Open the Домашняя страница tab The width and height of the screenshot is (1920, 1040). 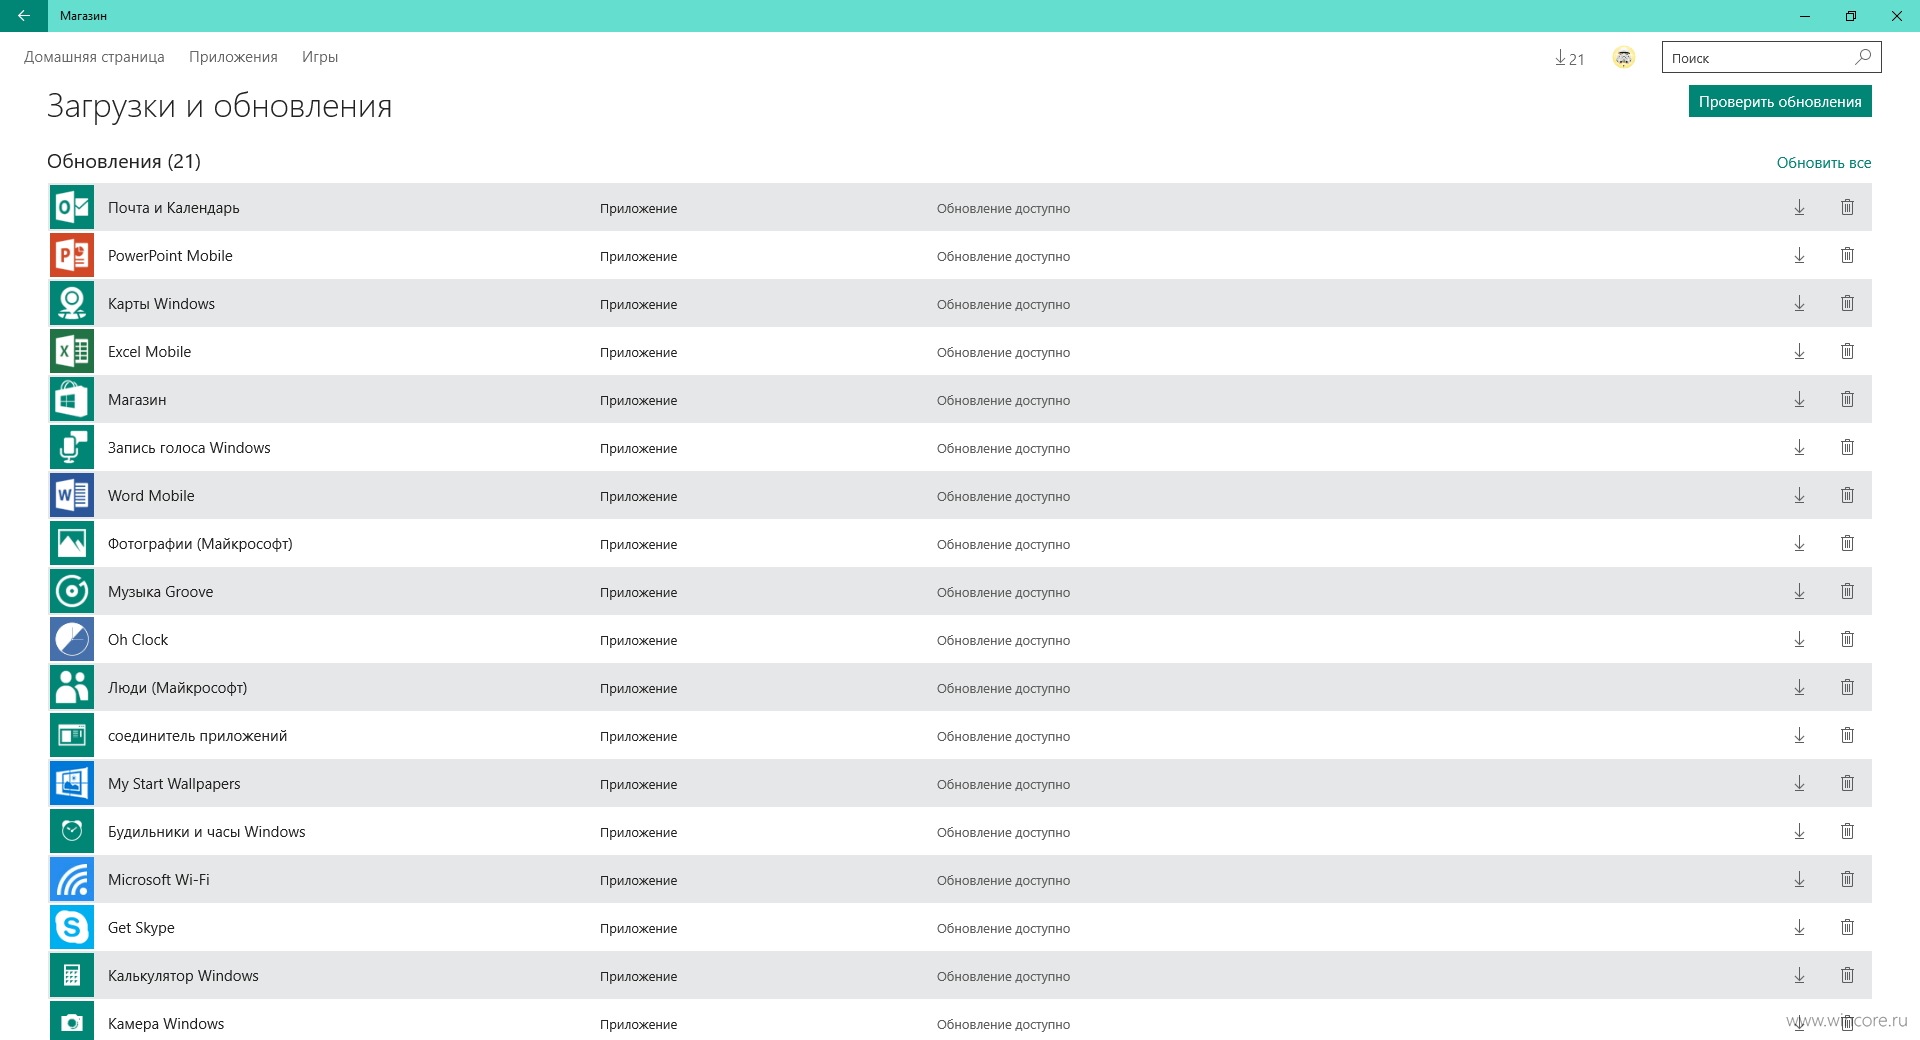click(94, 57)
